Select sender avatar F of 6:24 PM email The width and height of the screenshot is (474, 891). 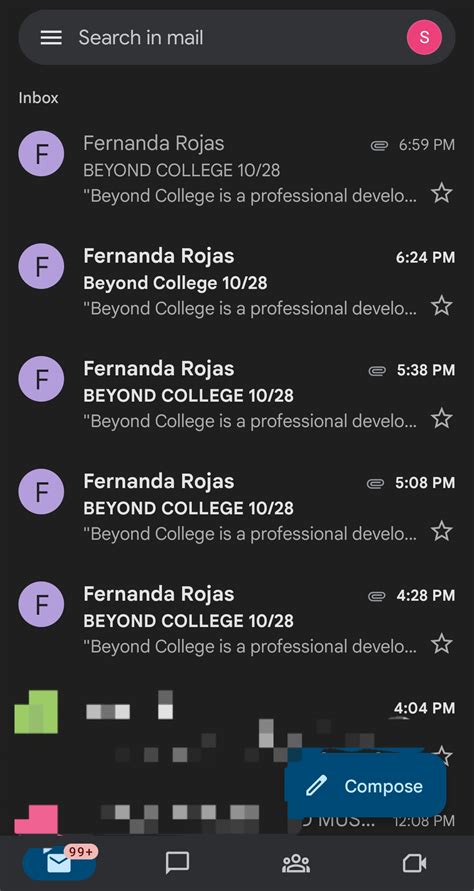click(41, 266)
